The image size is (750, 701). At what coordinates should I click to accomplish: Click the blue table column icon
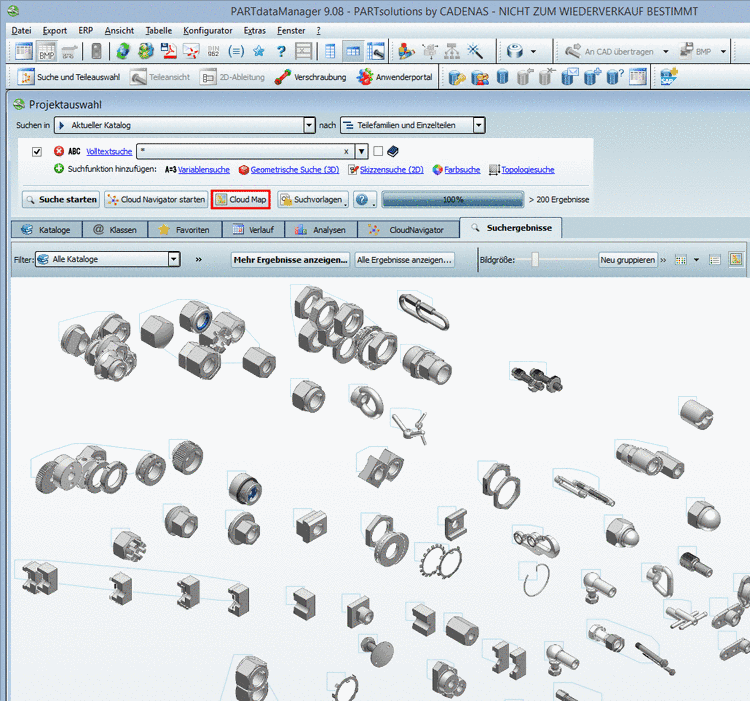pos(330,51)
